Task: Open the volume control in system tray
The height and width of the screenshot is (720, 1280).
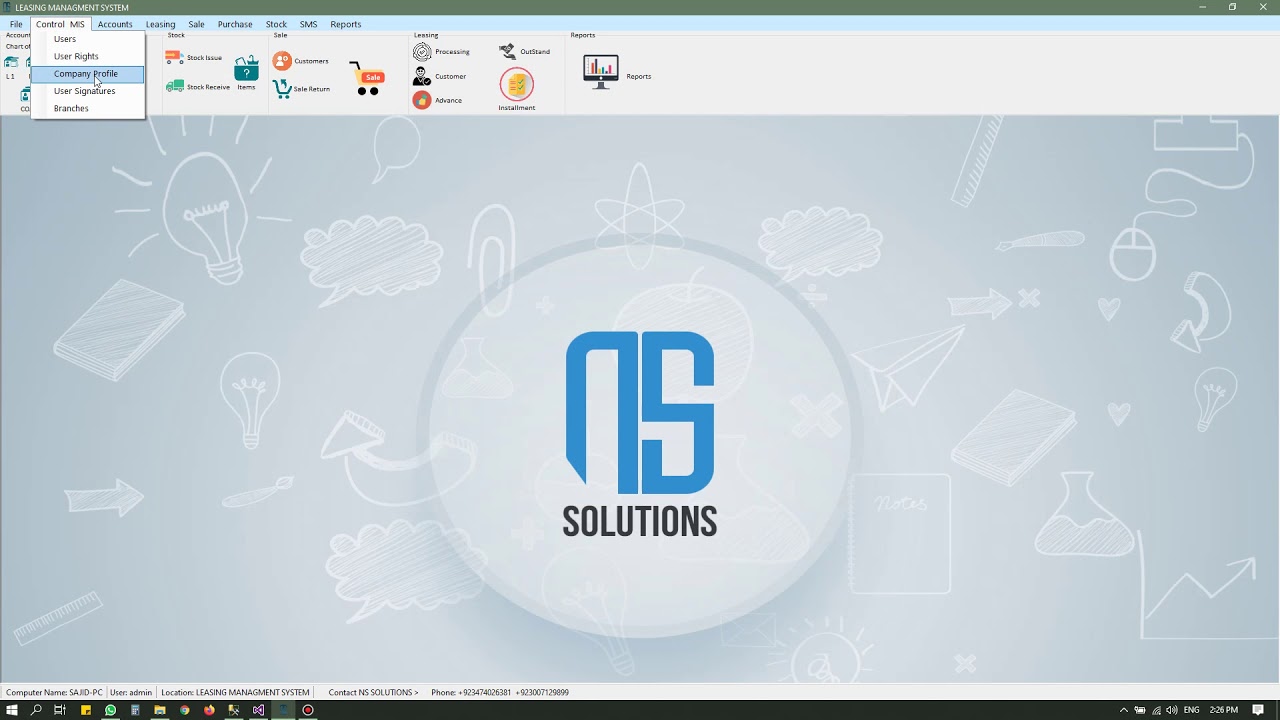Action: point(1171,710)
